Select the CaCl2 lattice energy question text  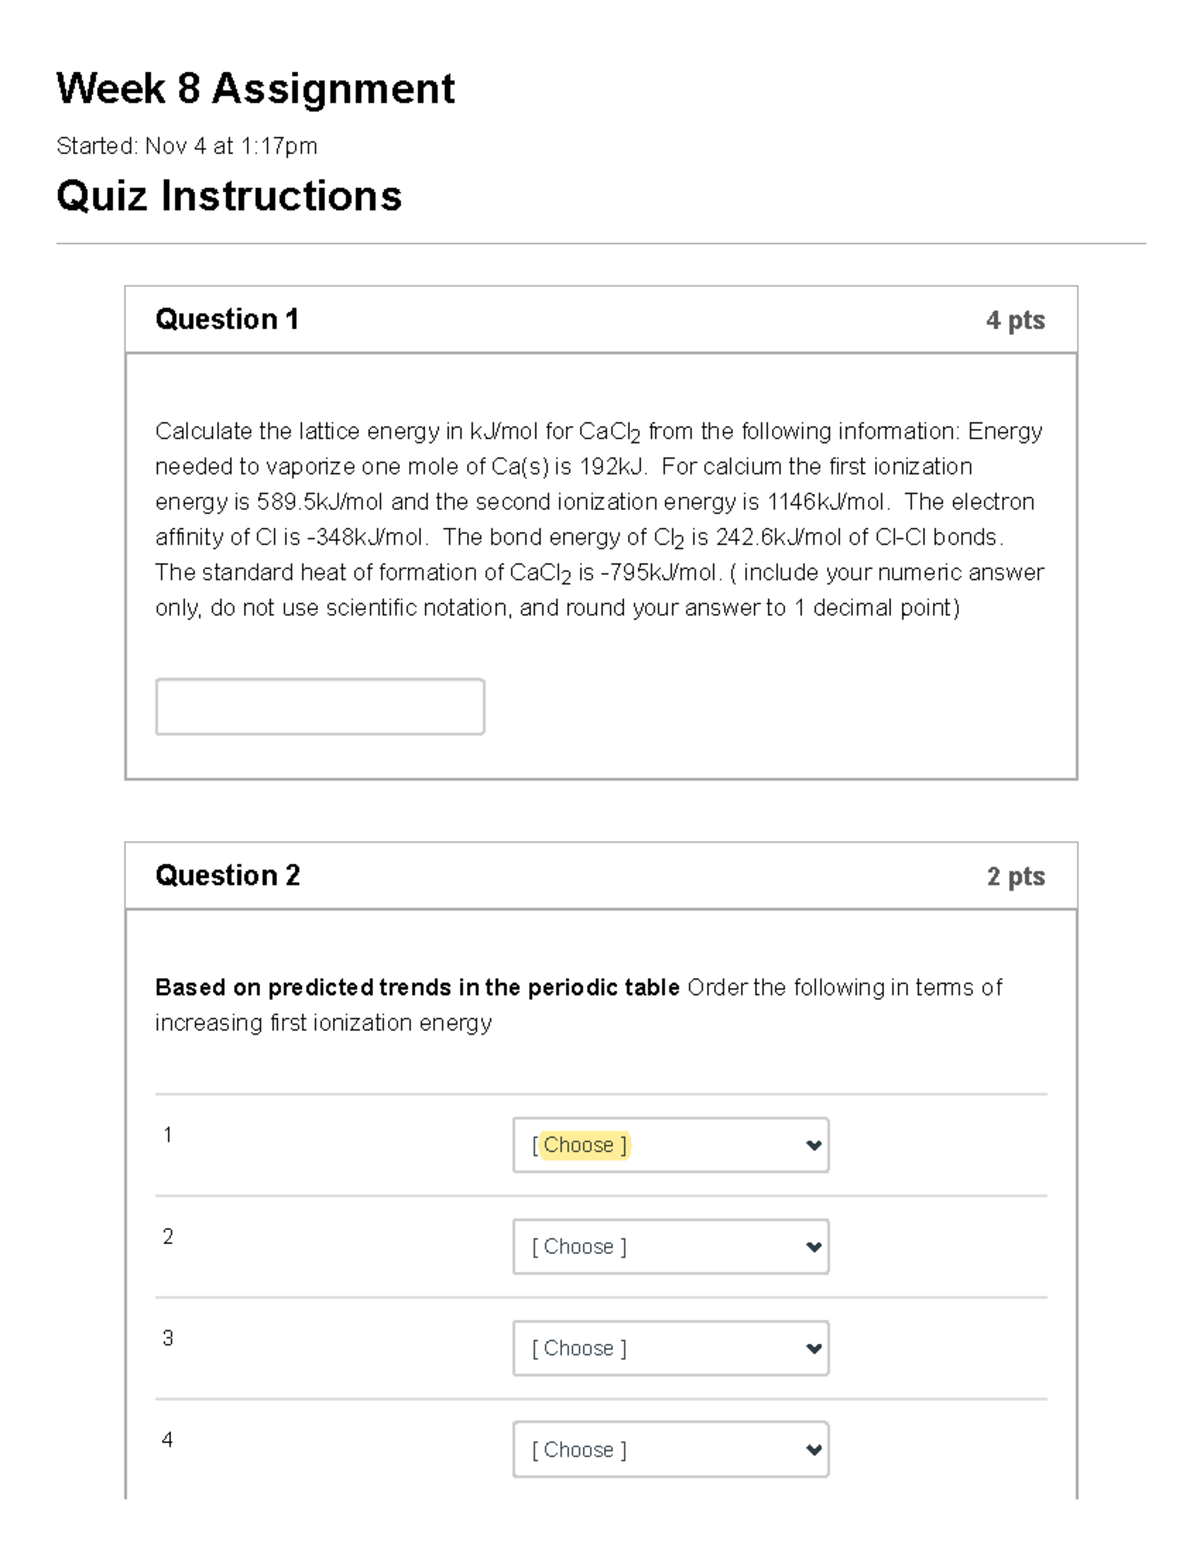598,518
